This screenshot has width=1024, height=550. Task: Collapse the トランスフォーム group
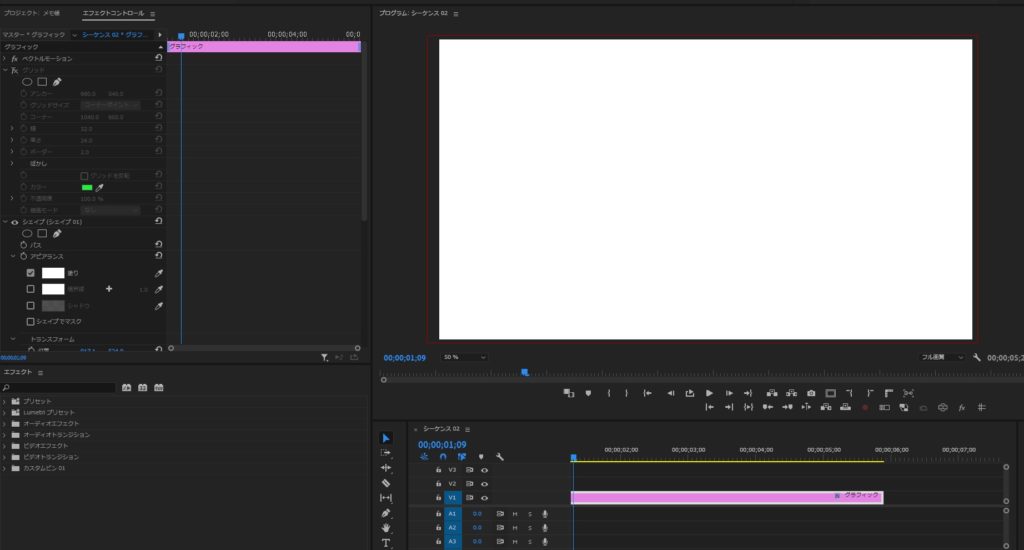point(12,339)
